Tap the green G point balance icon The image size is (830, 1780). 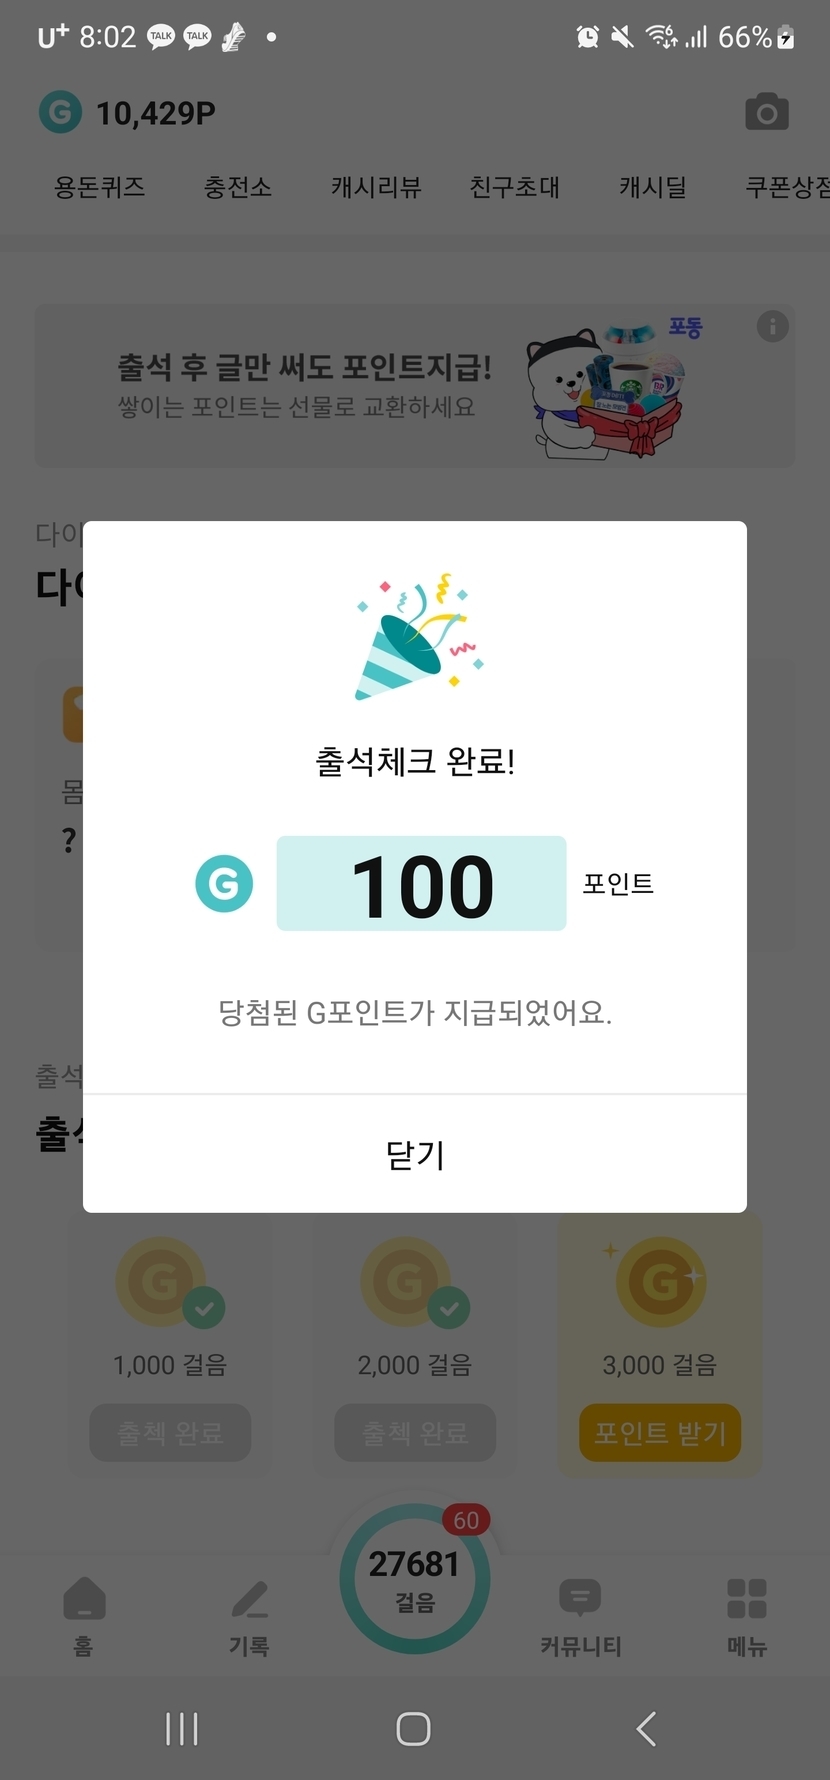[x=60, y=112]
